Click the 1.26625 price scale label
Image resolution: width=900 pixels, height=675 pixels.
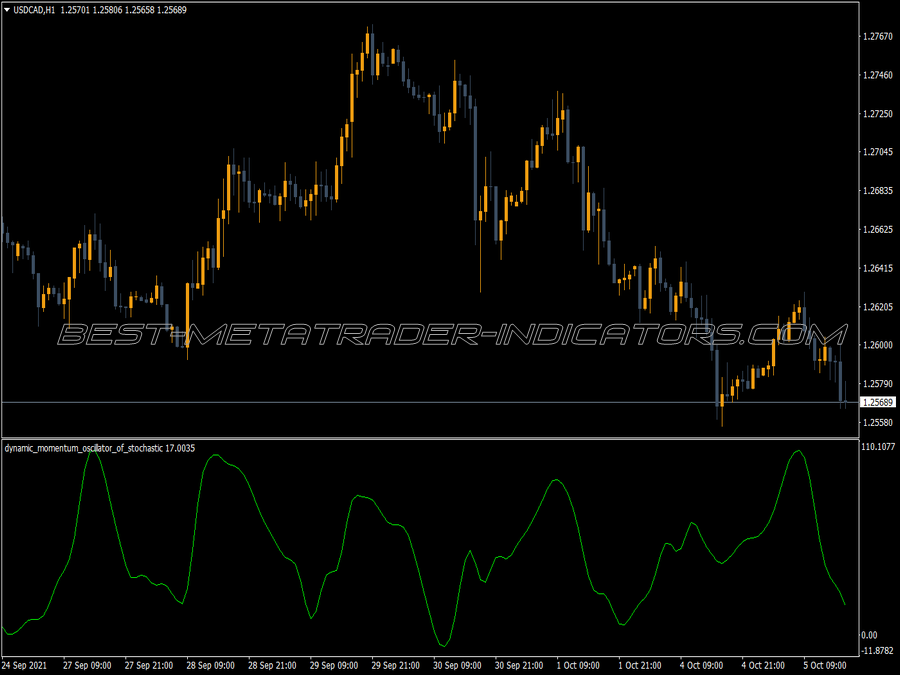(878, 230)
